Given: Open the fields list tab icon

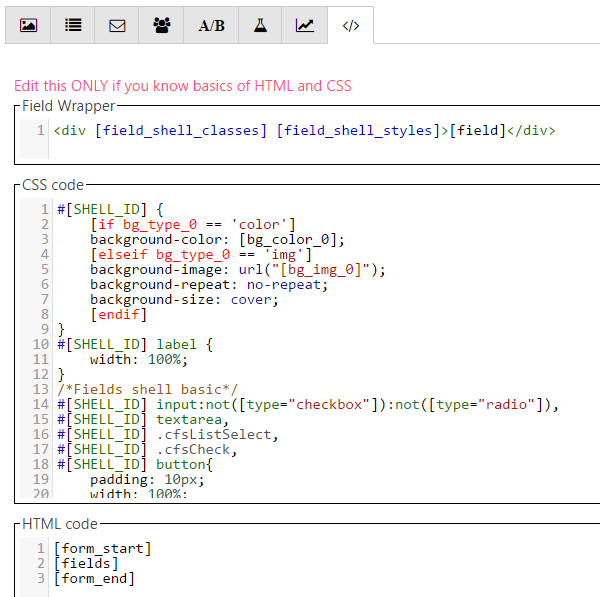Looking at the screenshot, I should (x=73, y=25).
